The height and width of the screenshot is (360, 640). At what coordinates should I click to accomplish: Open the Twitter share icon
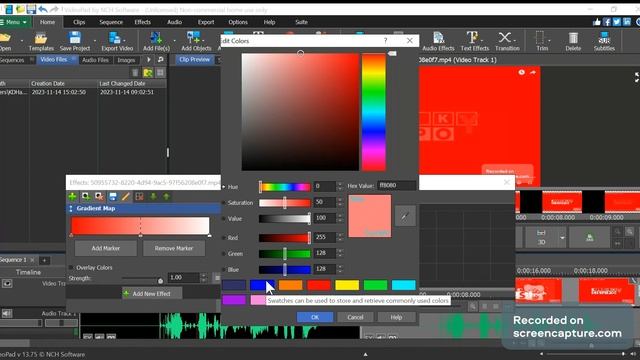coord(617,22)
